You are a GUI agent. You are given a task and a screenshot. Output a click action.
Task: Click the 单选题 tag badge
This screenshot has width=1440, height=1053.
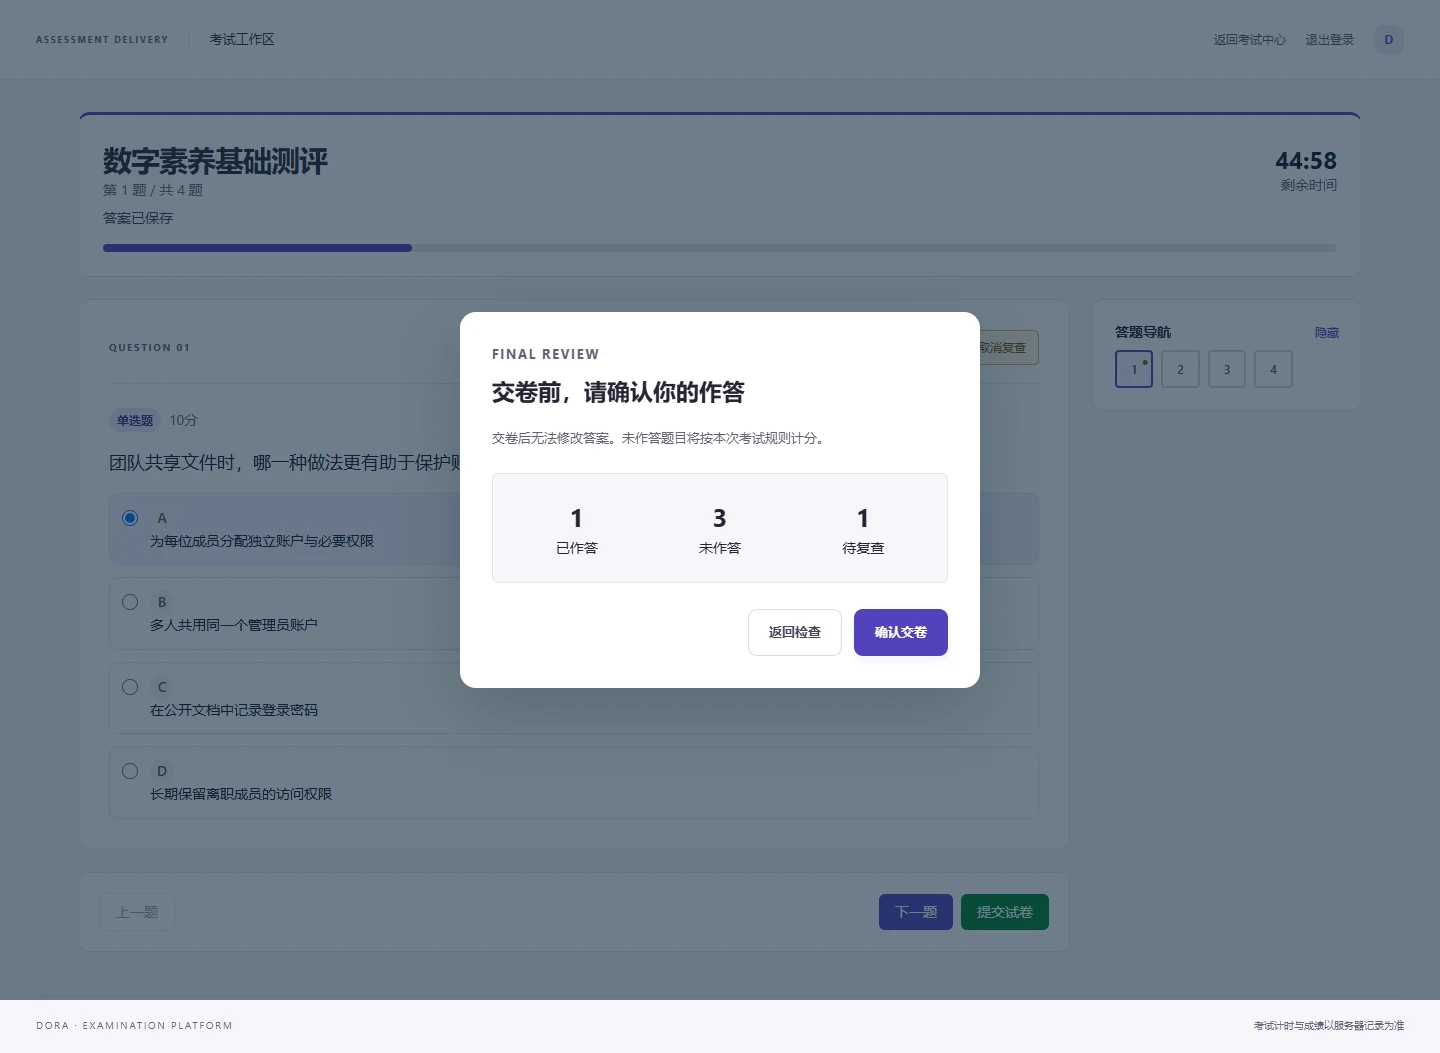(x=135, y=420)
